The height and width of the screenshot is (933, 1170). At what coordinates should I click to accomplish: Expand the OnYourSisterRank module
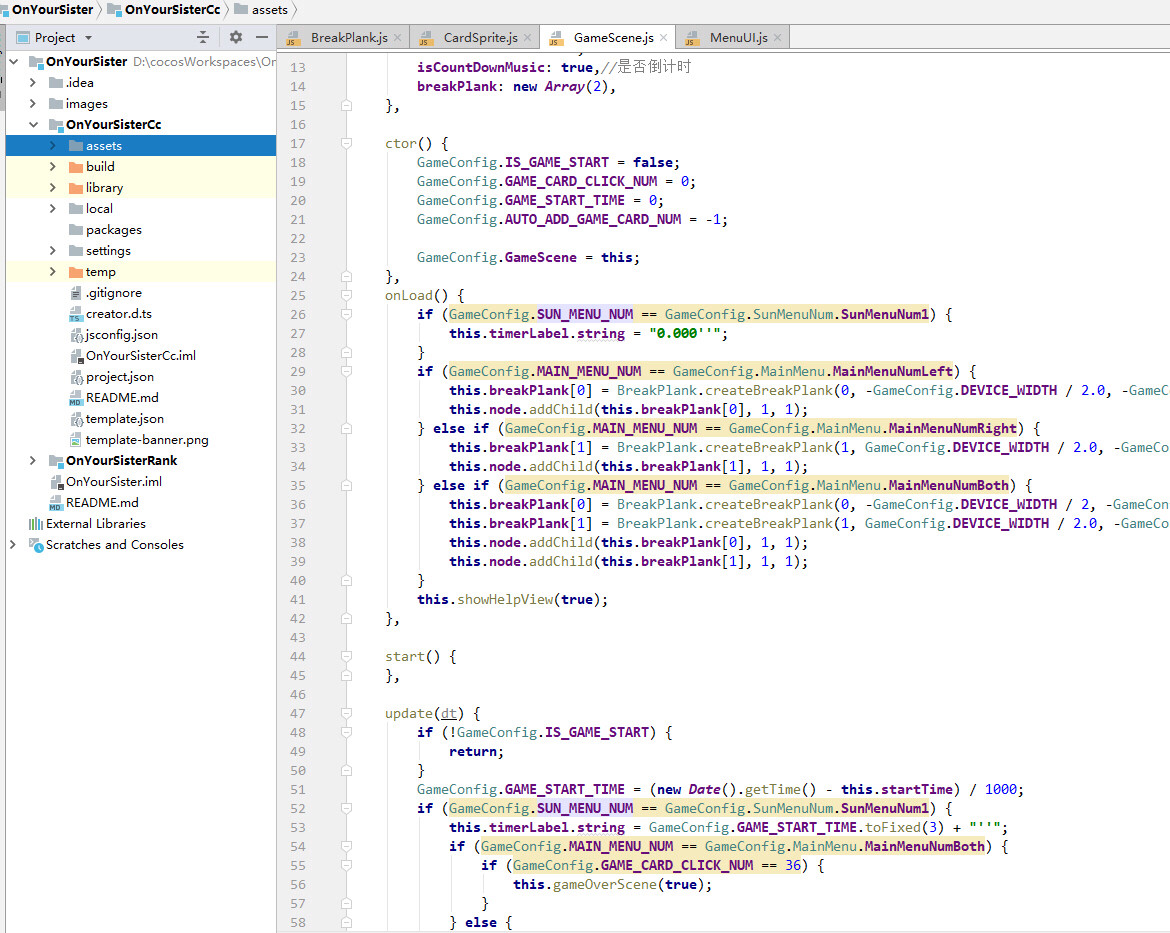(x=32, y=461)
